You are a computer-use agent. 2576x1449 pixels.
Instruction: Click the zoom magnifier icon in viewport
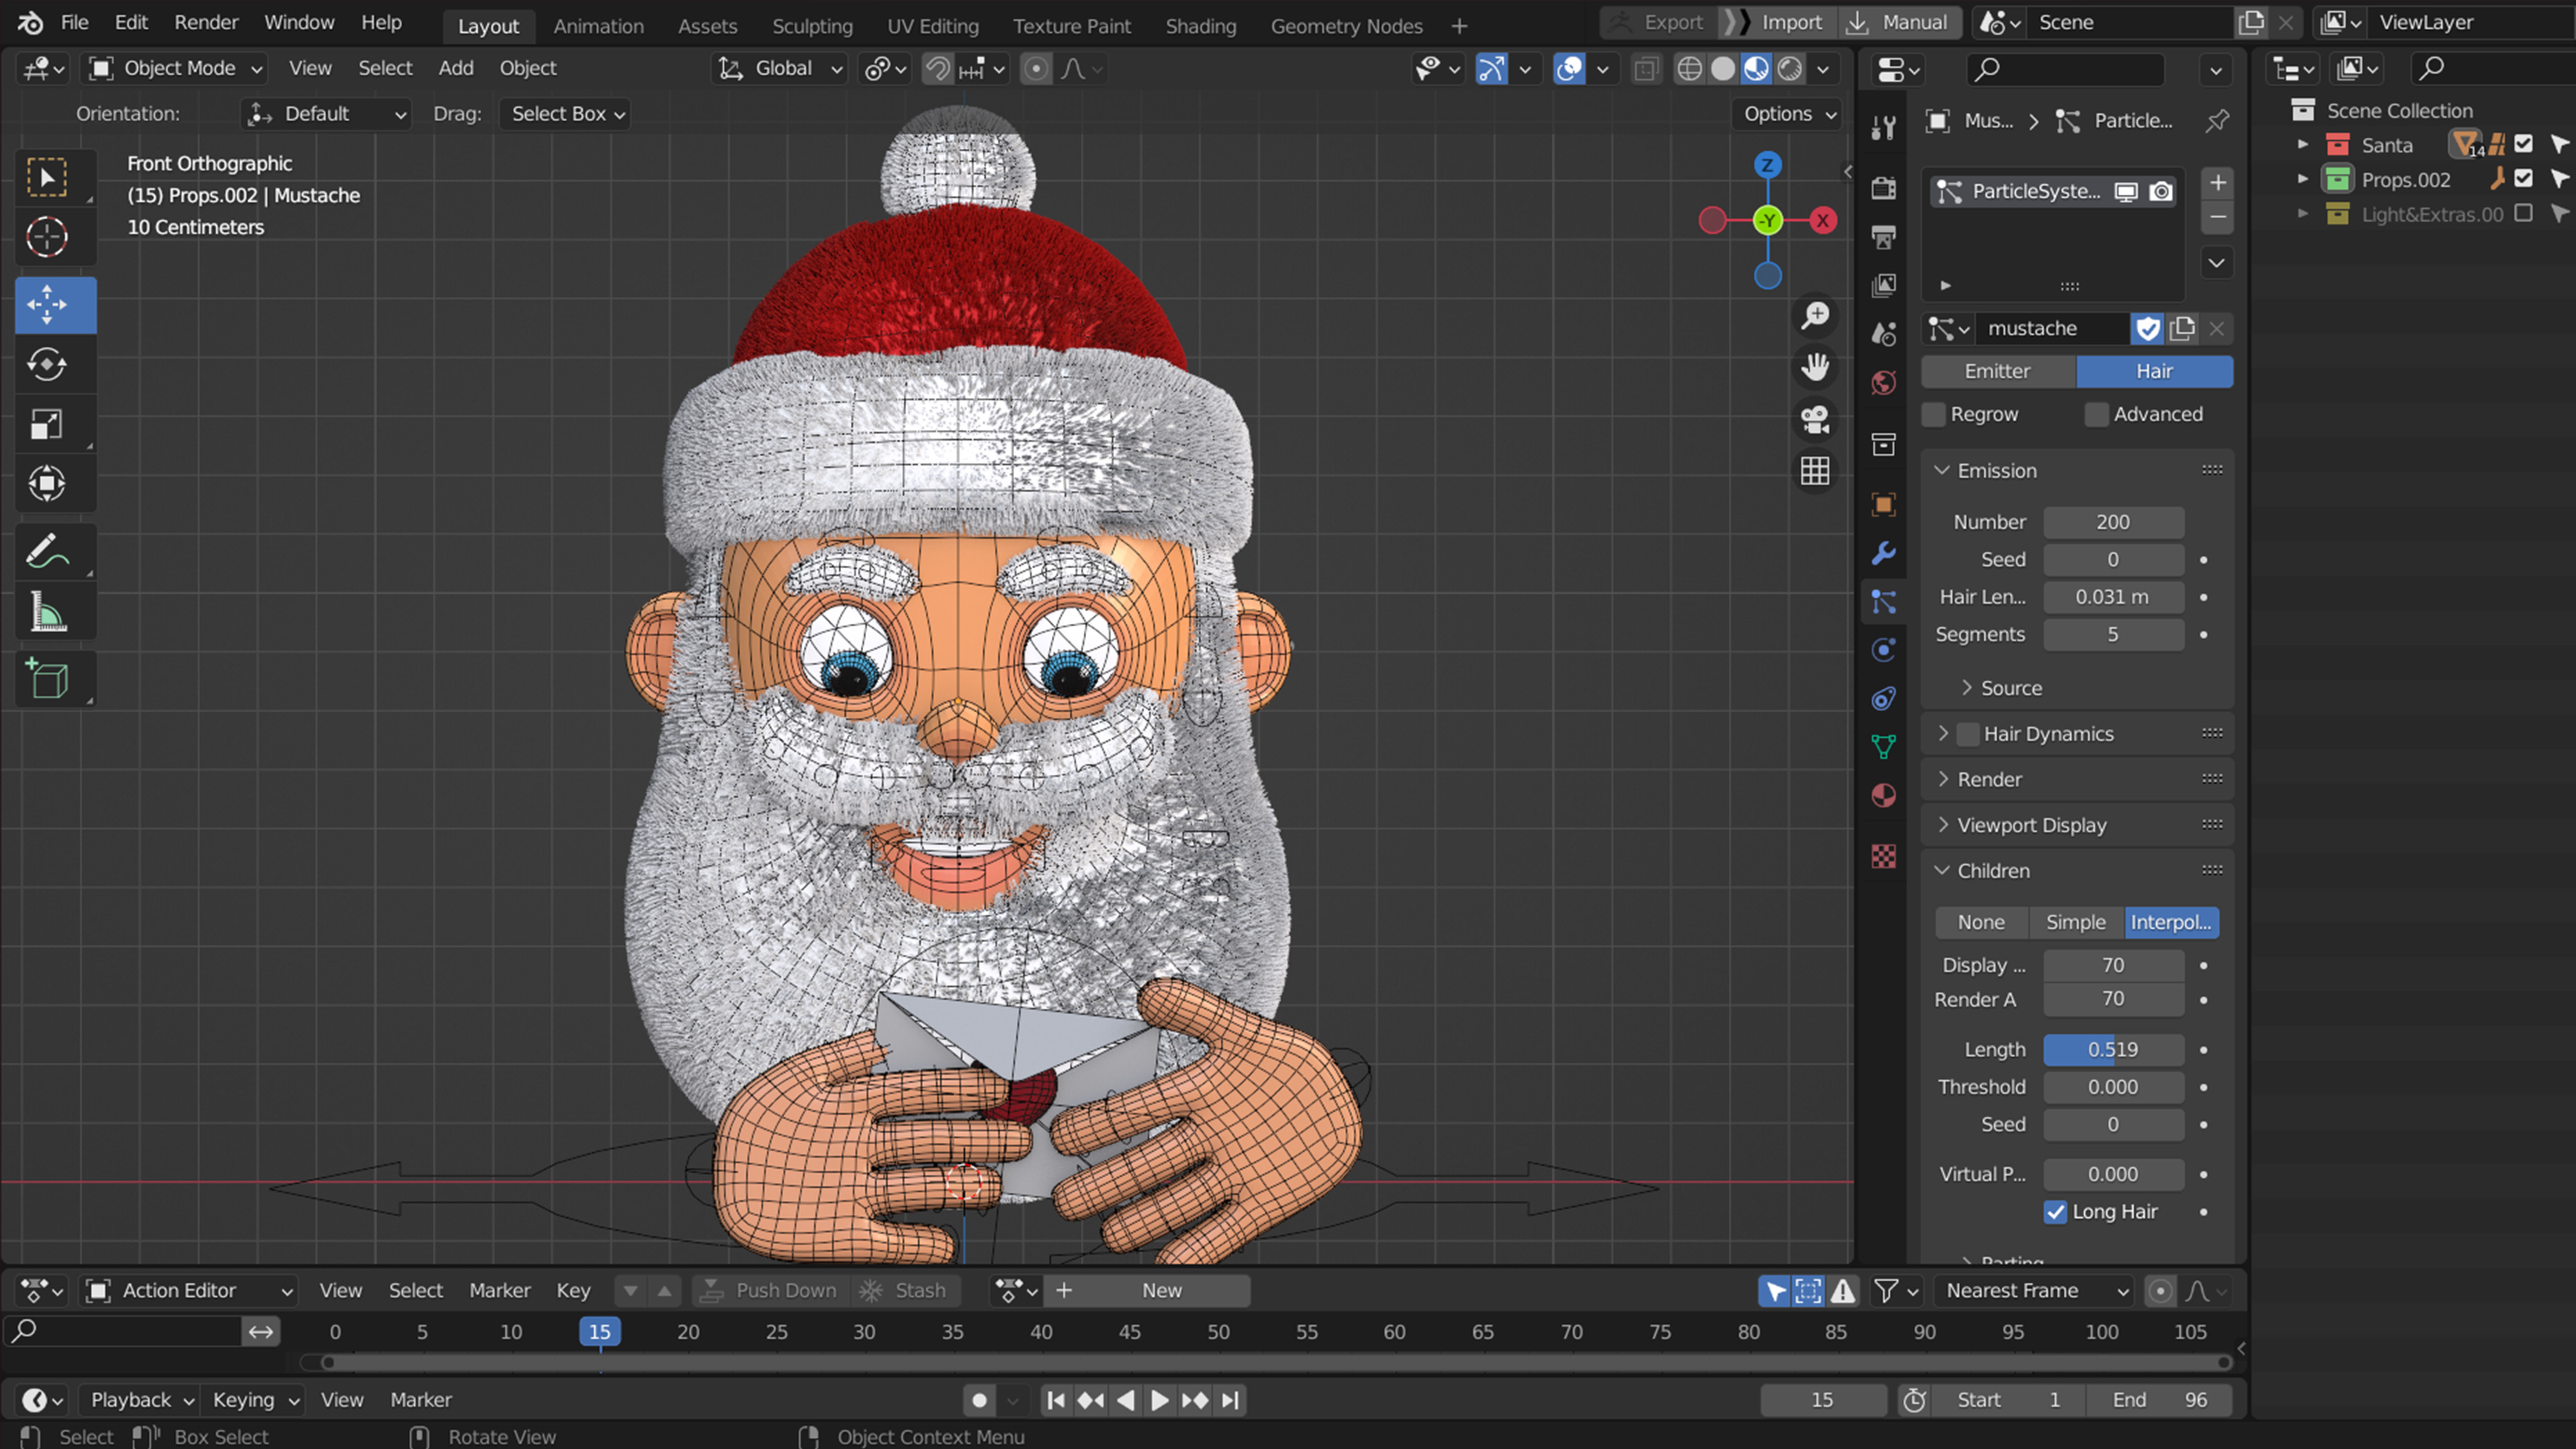(x=1815, y=316)
